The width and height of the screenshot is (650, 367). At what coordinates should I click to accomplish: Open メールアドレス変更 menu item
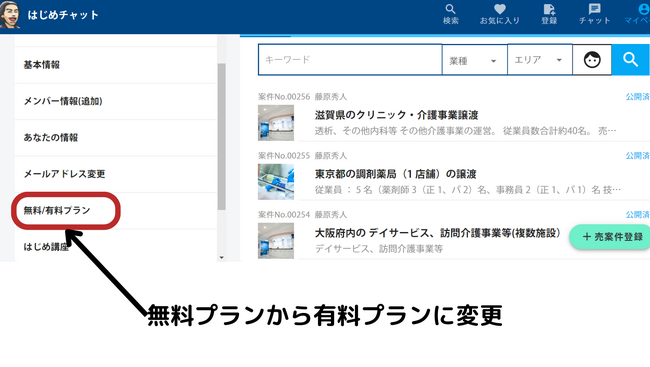click(116, 174)
